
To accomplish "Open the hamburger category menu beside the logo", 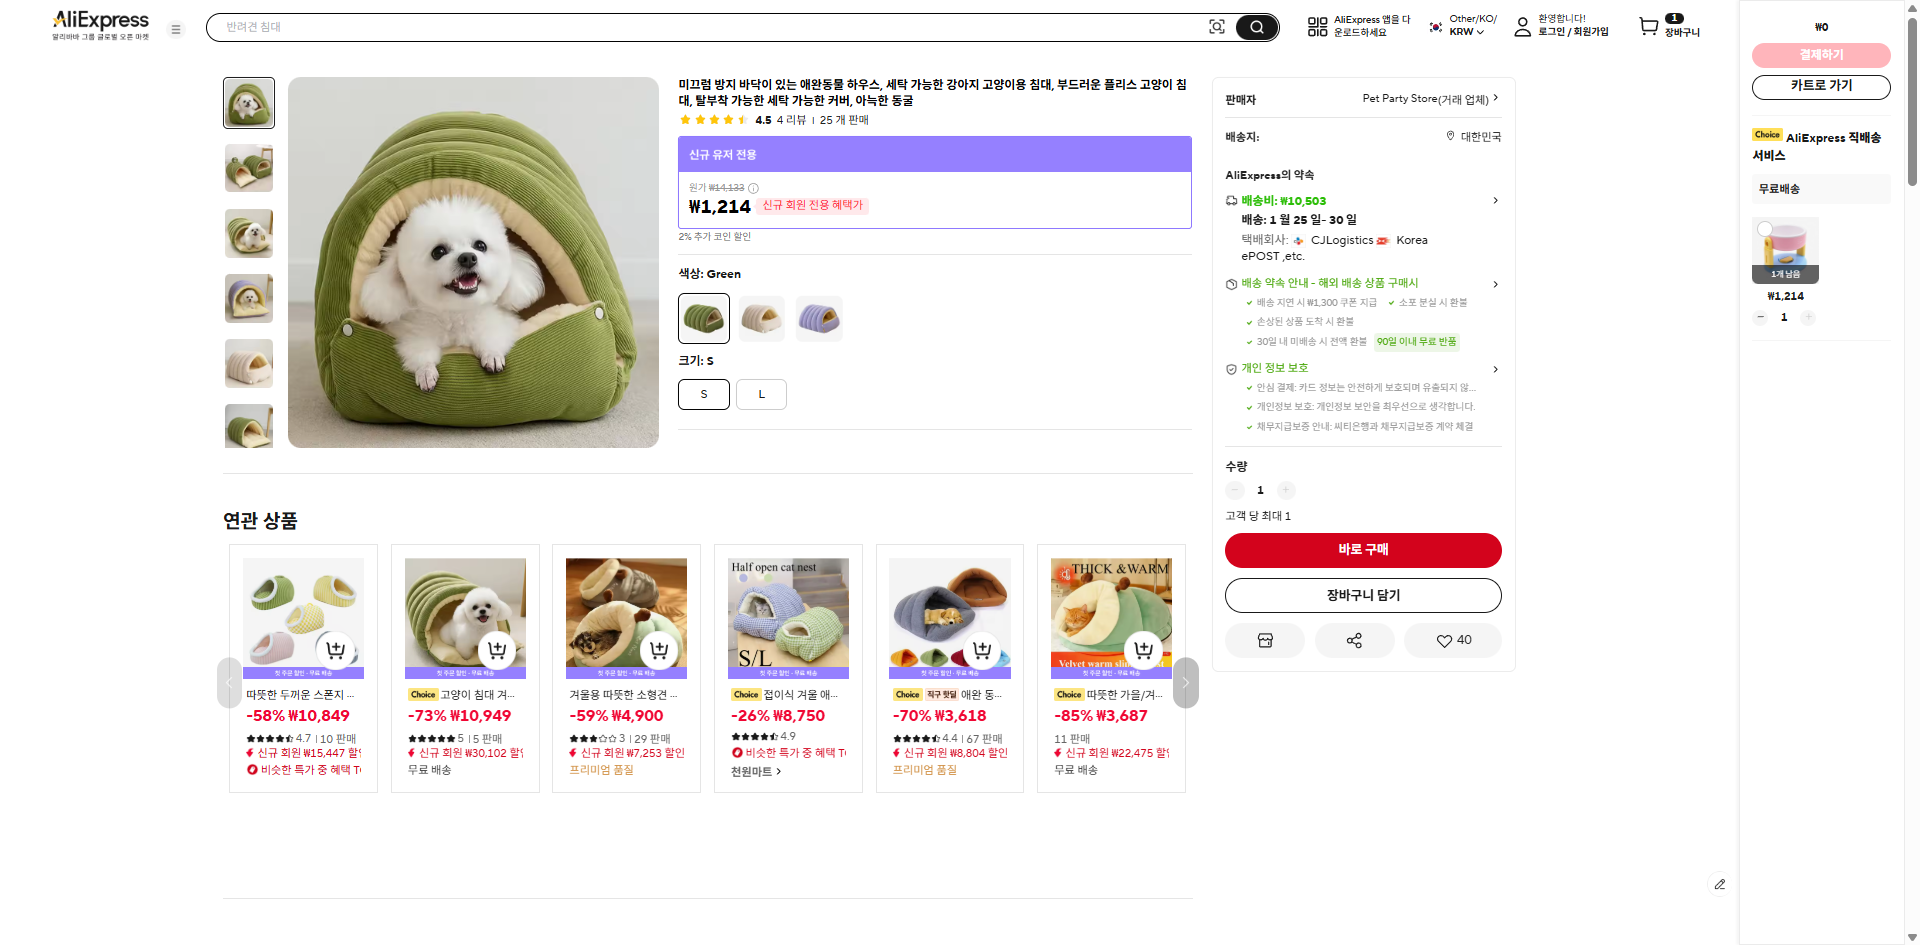I will point(176,30).
